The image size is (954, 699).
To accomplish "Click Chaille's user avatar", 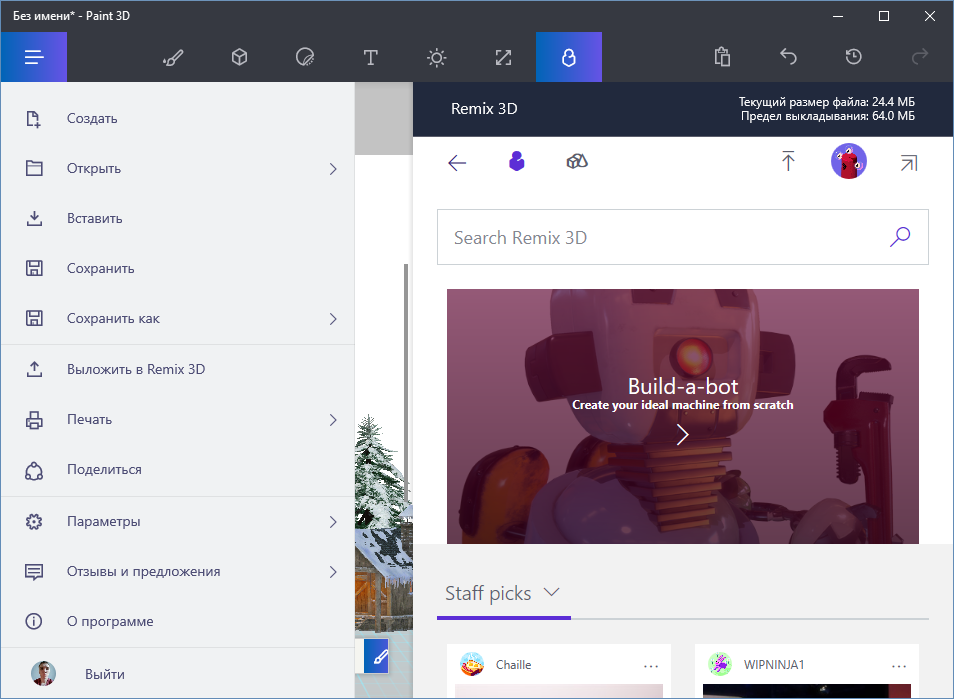I will (472, 664).
